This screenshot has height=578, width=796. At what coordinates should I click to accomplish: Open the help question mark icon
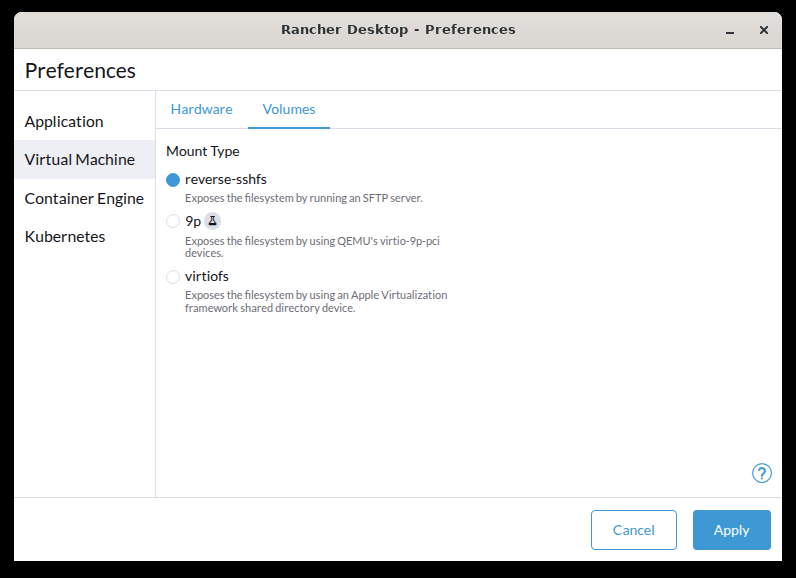point(761,473)
